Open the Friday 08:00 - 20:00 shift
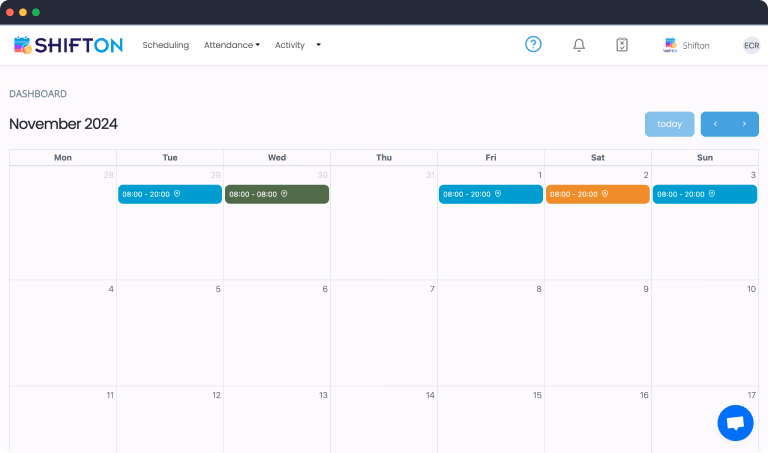Viewport: 768px width, 453px height. [x=490, y=194]
